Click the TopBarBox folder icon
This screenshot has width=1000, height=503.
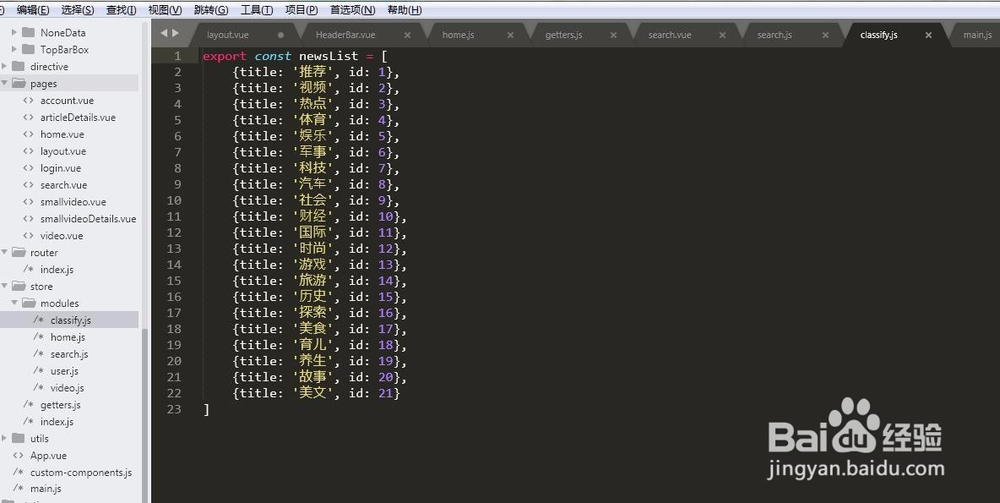(x=28, y=49)
